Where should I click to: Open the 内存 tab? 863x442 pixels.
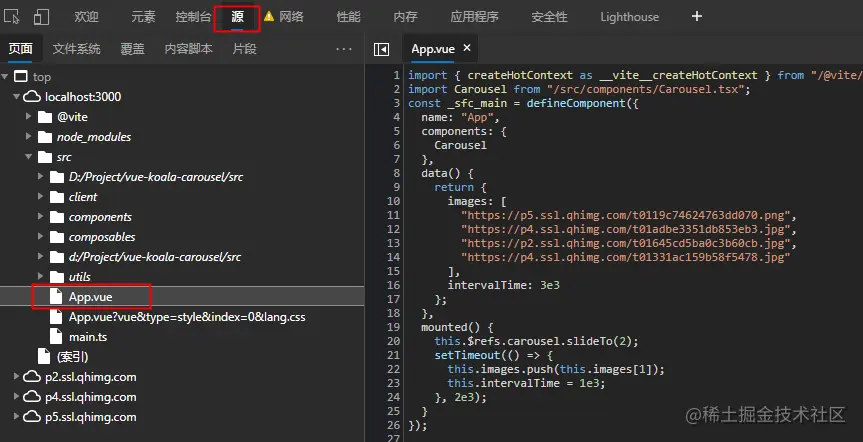(x=406, y=17)
